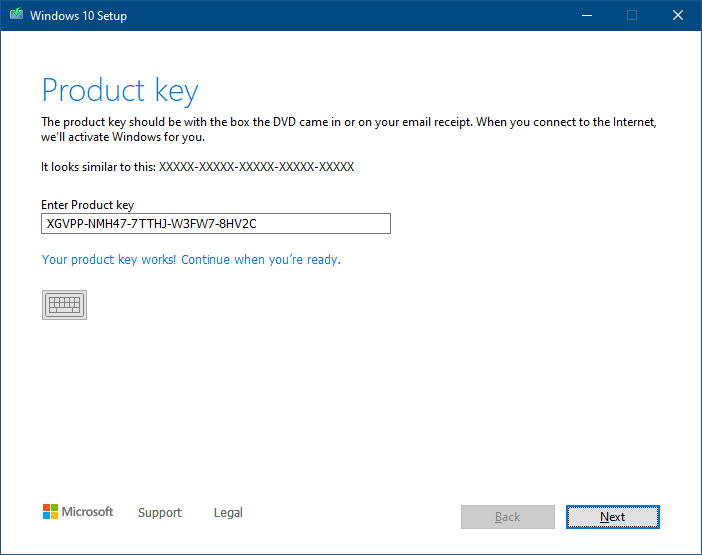Viewport: 702px width, 555px height.
Task: Click the 'Product key' heading
Action: point(120,91)
